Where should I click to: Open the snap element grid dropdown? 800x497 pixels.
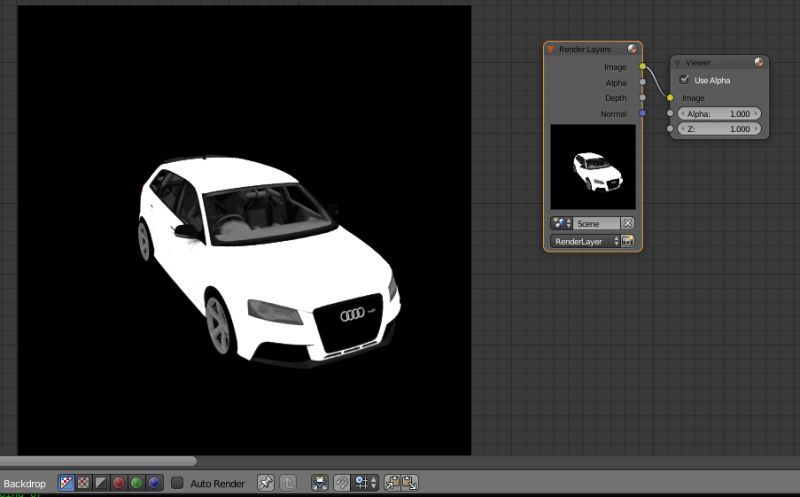coord(365,483)
